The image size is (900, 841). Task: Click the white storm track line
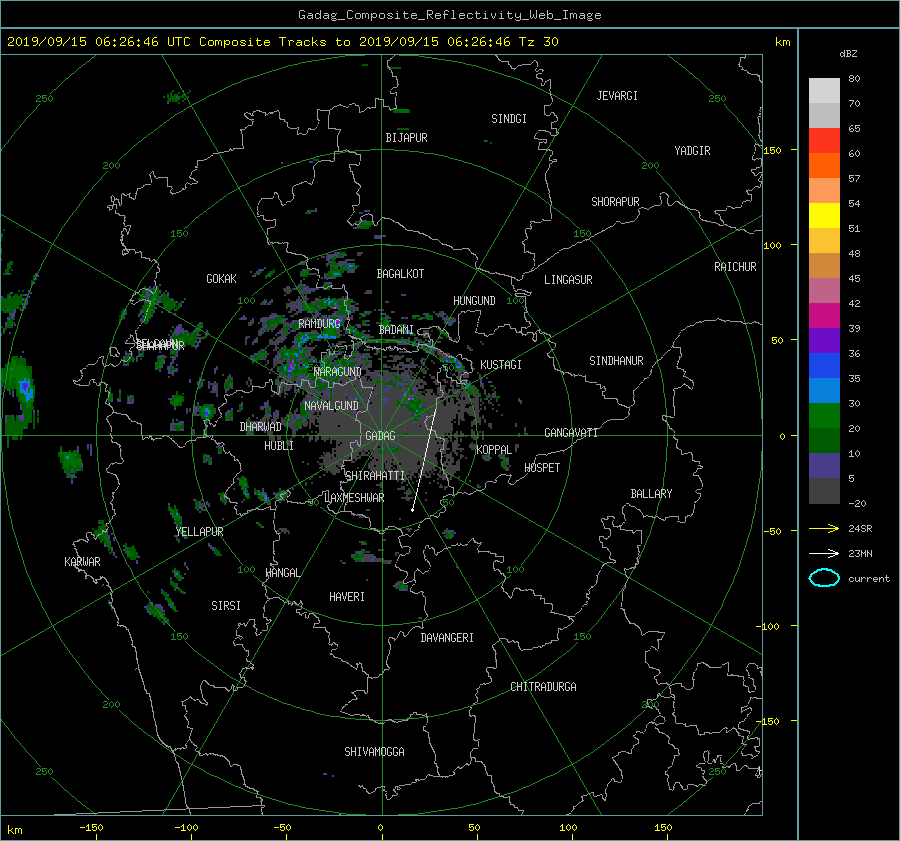click(424, 459)
